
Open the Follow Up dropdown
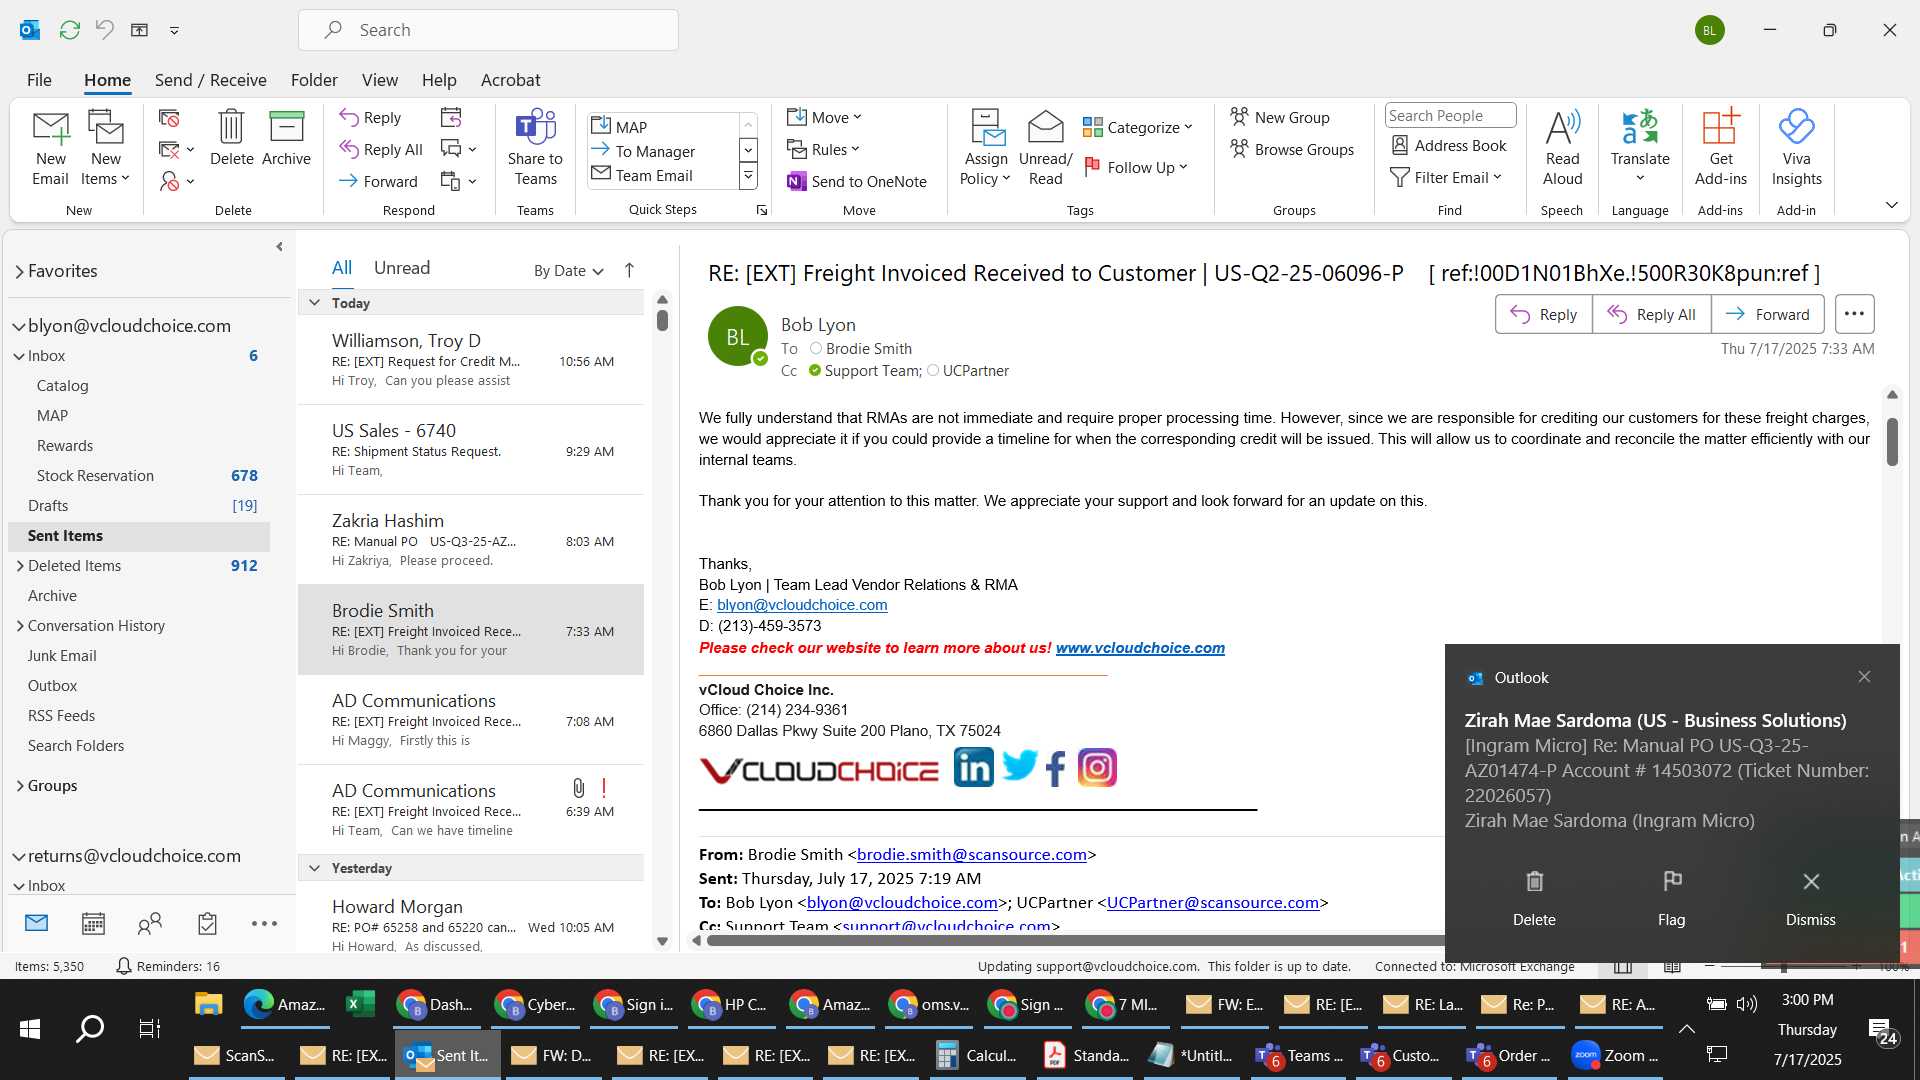click(1136, 167)
